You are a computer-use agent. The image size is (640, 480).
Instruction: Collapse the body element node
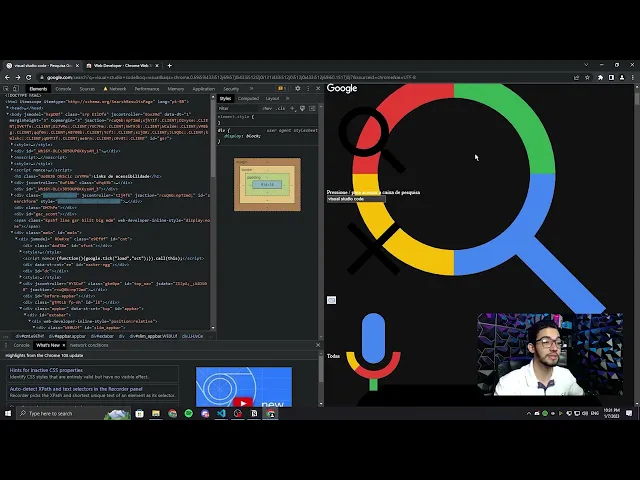click(8, 114)
